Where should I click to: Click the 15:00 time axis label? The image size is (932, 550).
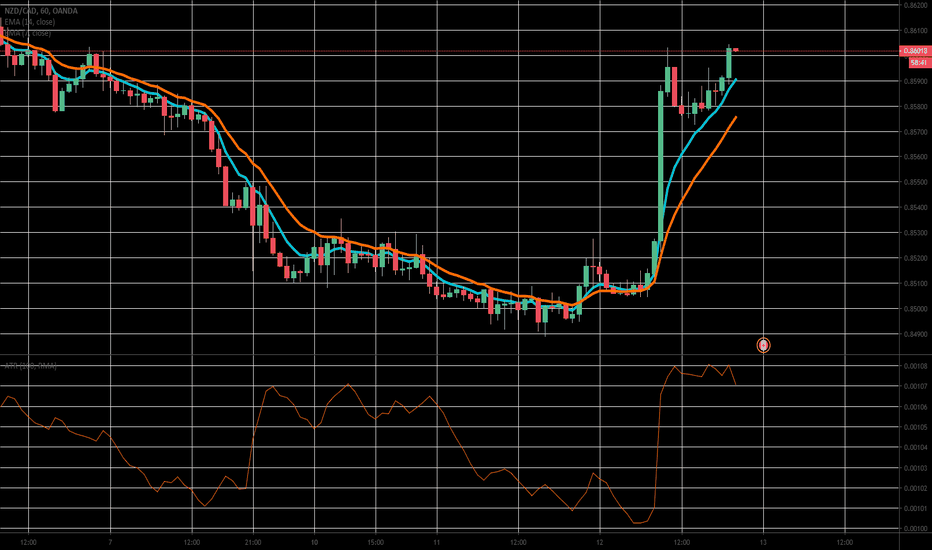[376, 542]
